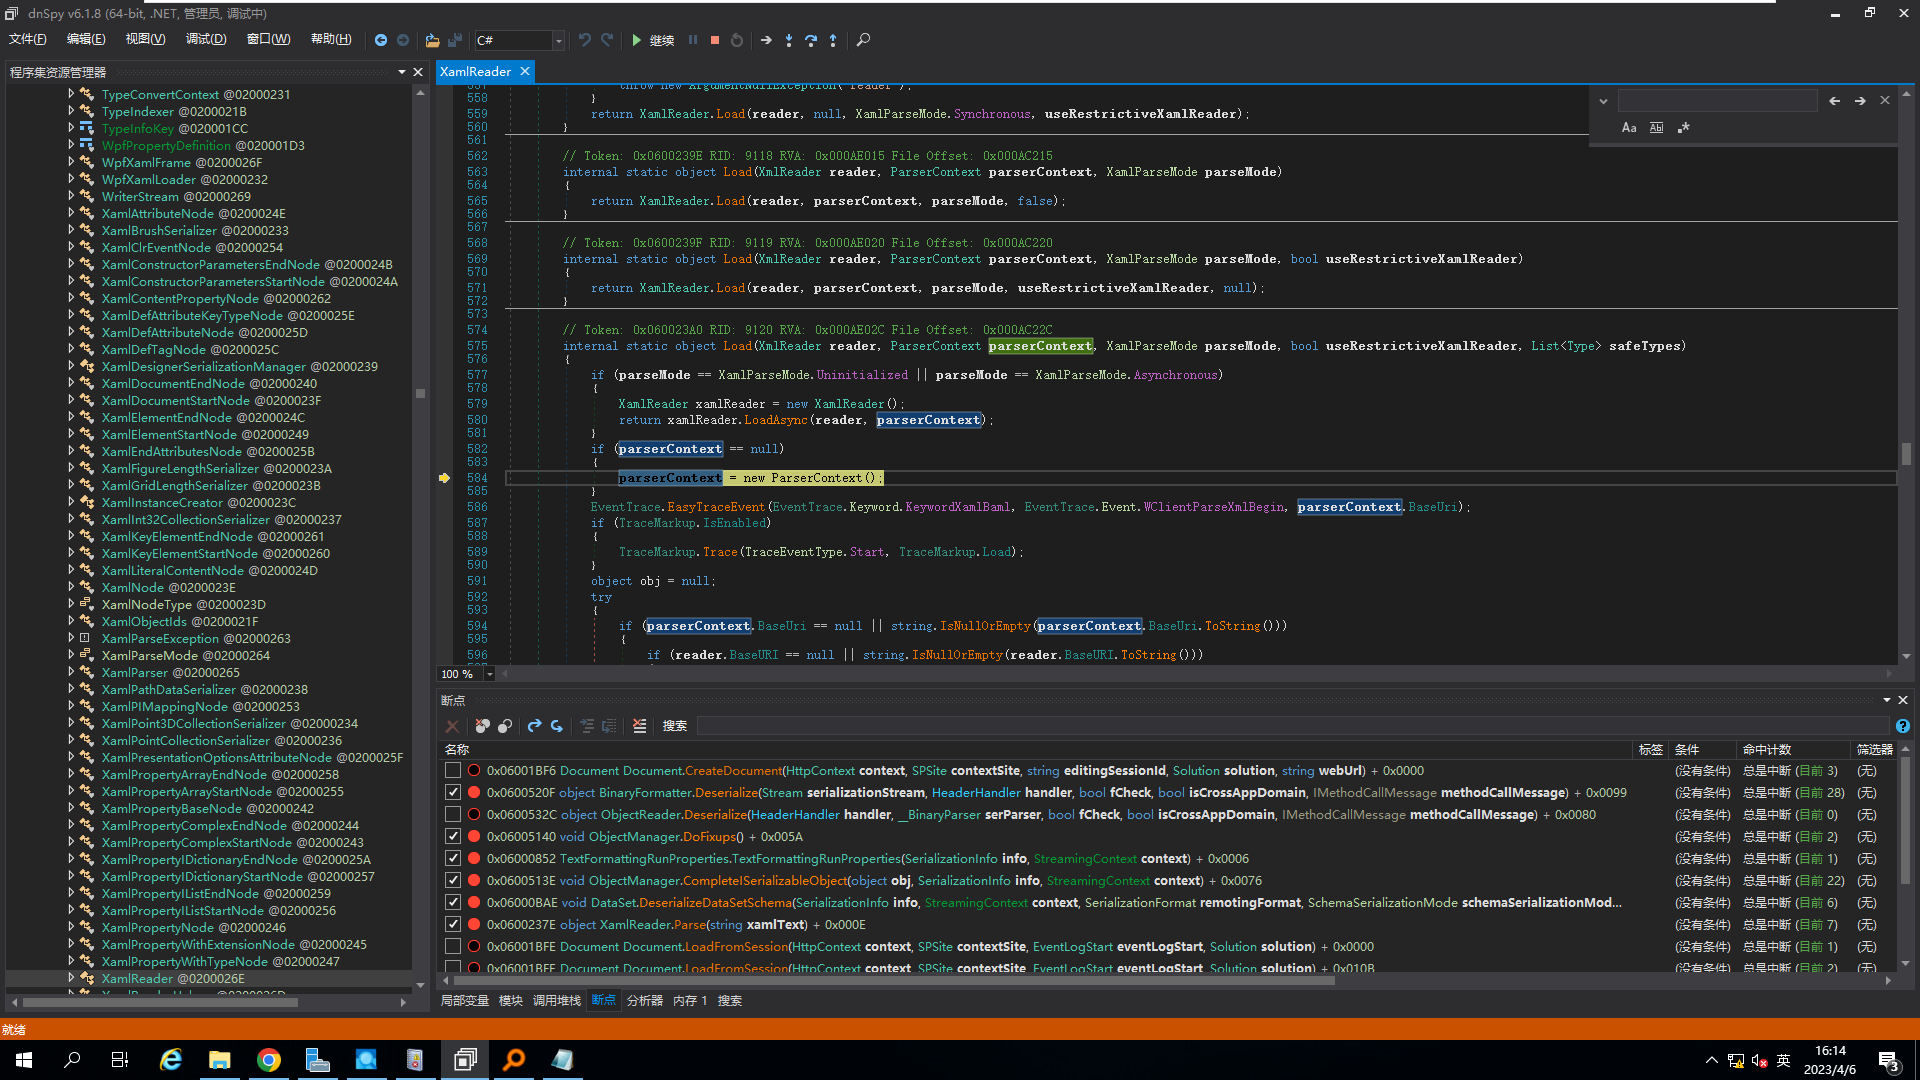This screenshot has width=1920, height=1080.
Task: Toggle checkbox for BinaryFormatter.Deserialize breakpoint
Action: 452,793
